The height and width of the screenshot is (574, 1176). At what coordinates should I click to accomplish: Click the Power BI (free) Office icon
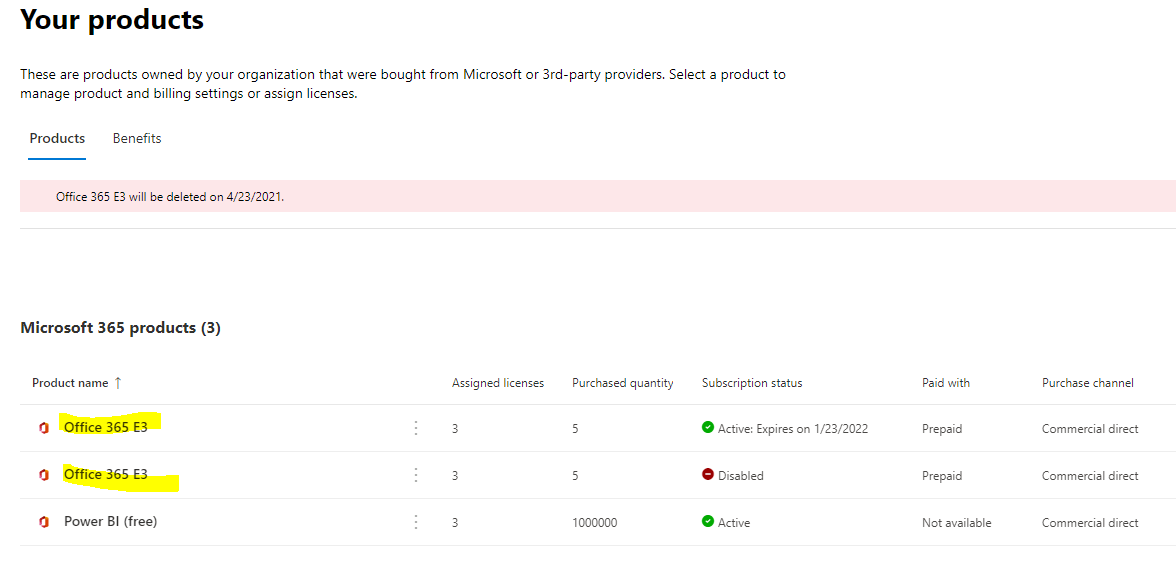click(43, 522)
